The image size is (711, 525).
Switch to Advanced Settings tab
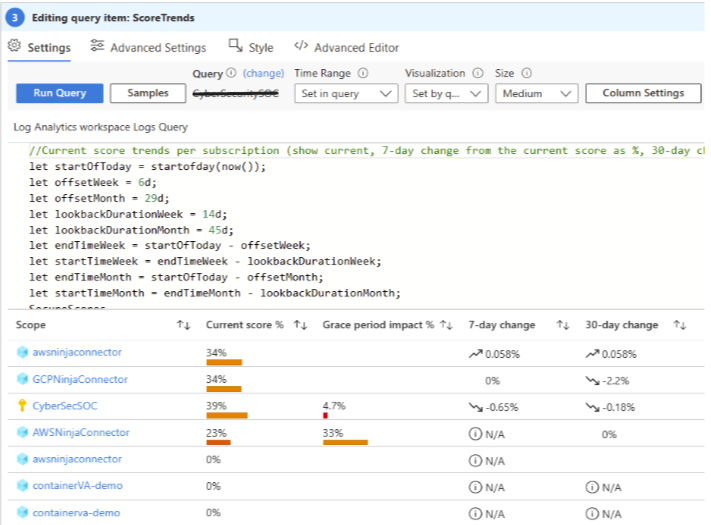(x=148, y=48)
